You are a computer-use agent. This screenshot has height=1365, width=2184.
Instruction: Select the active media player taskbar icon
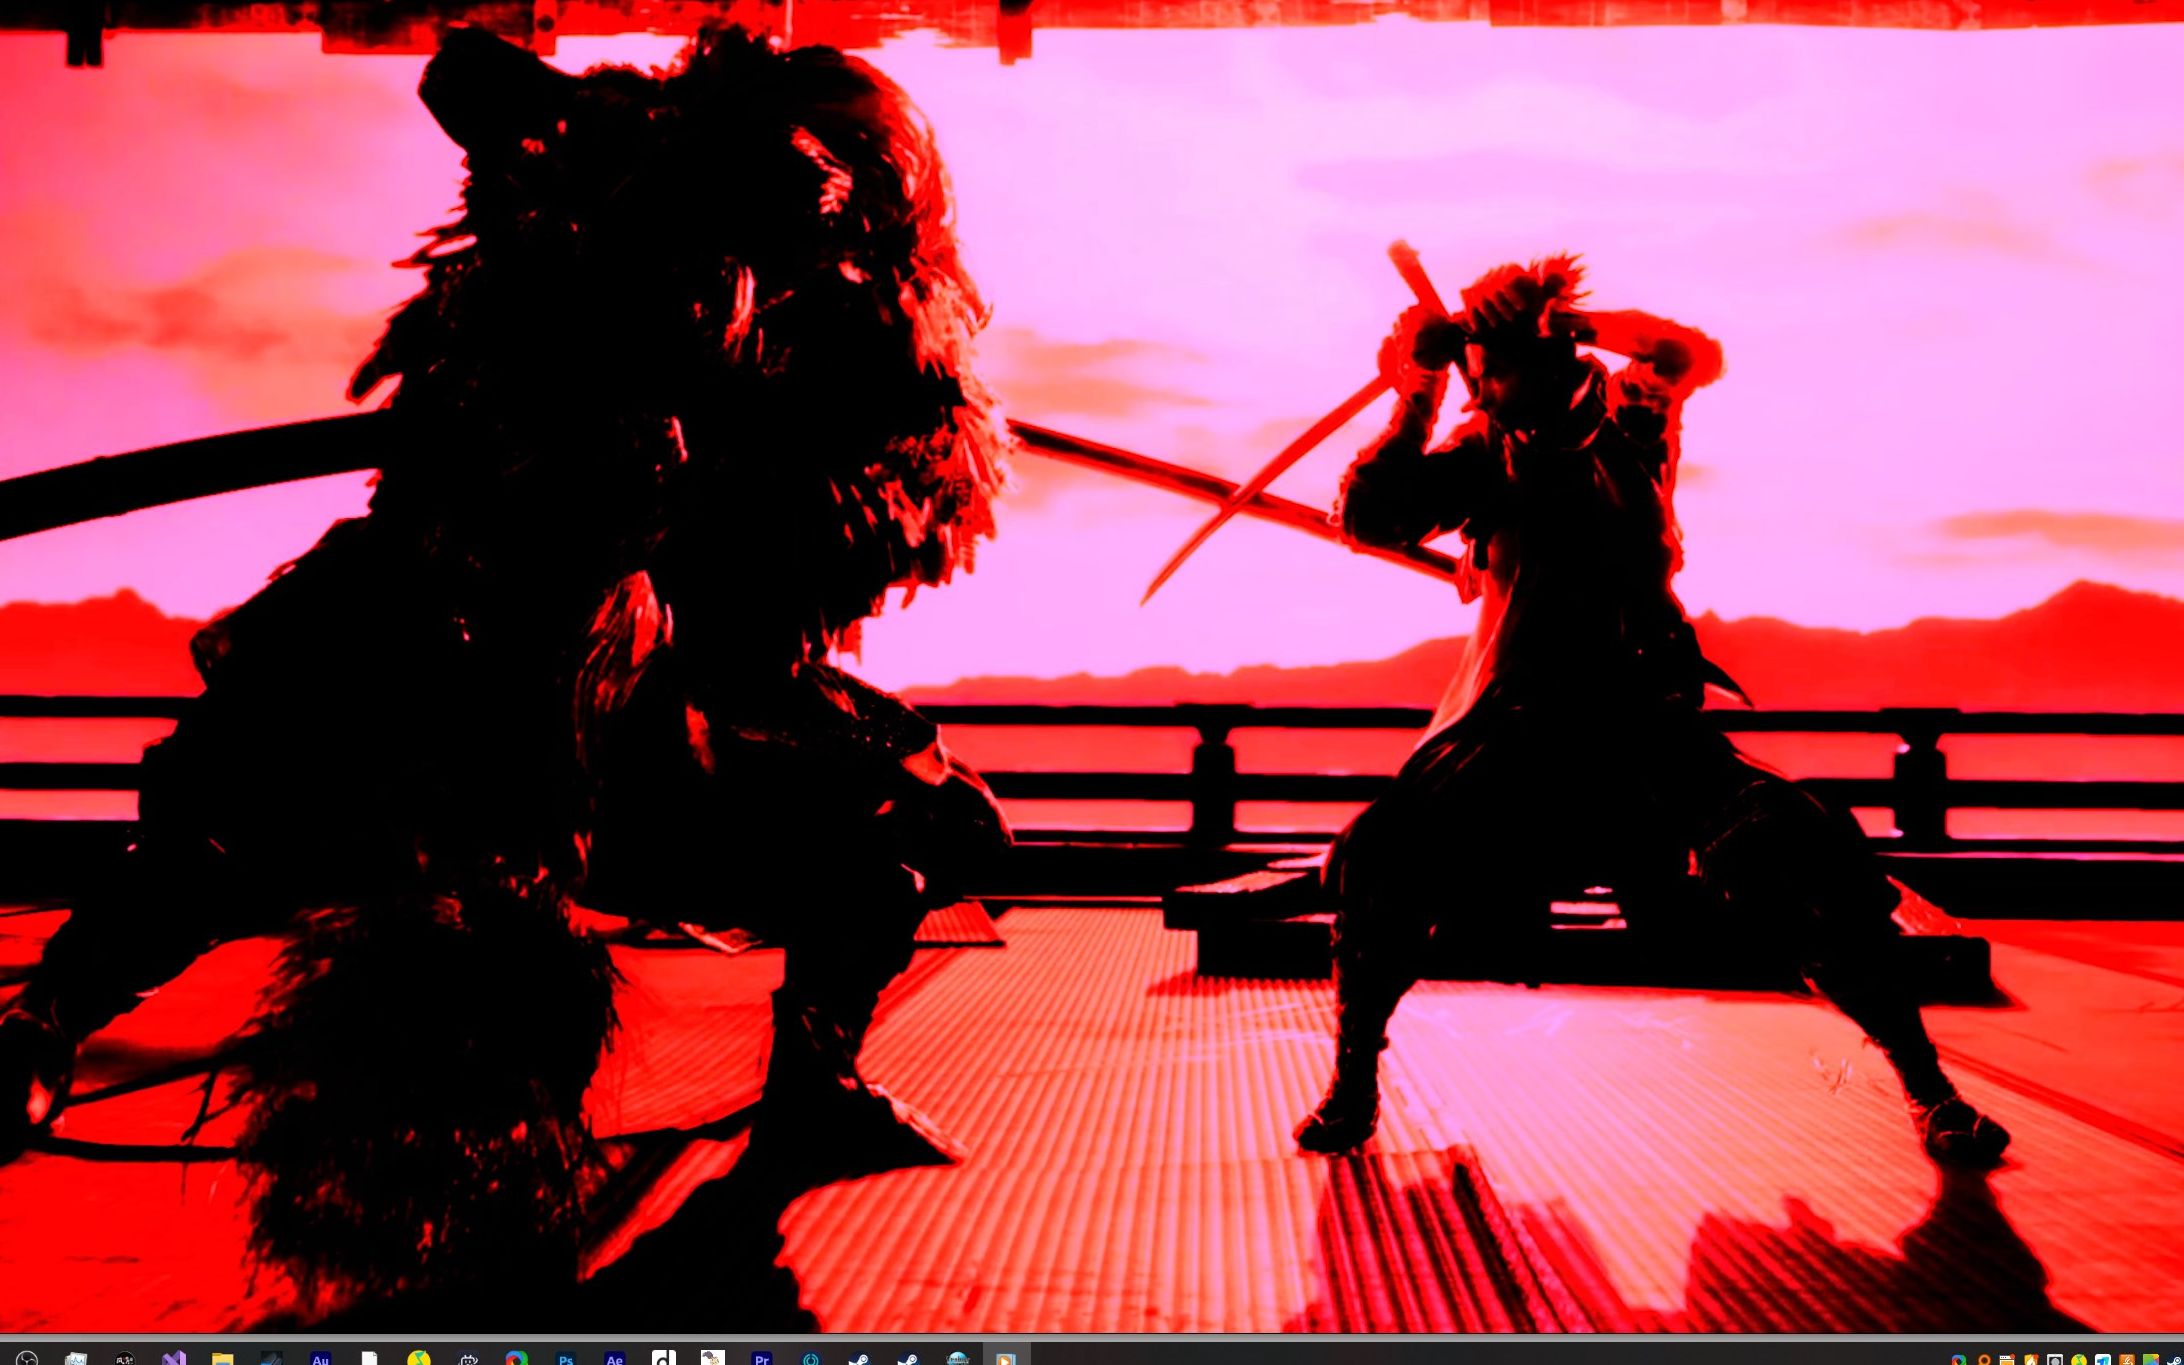(1006, 1358)
